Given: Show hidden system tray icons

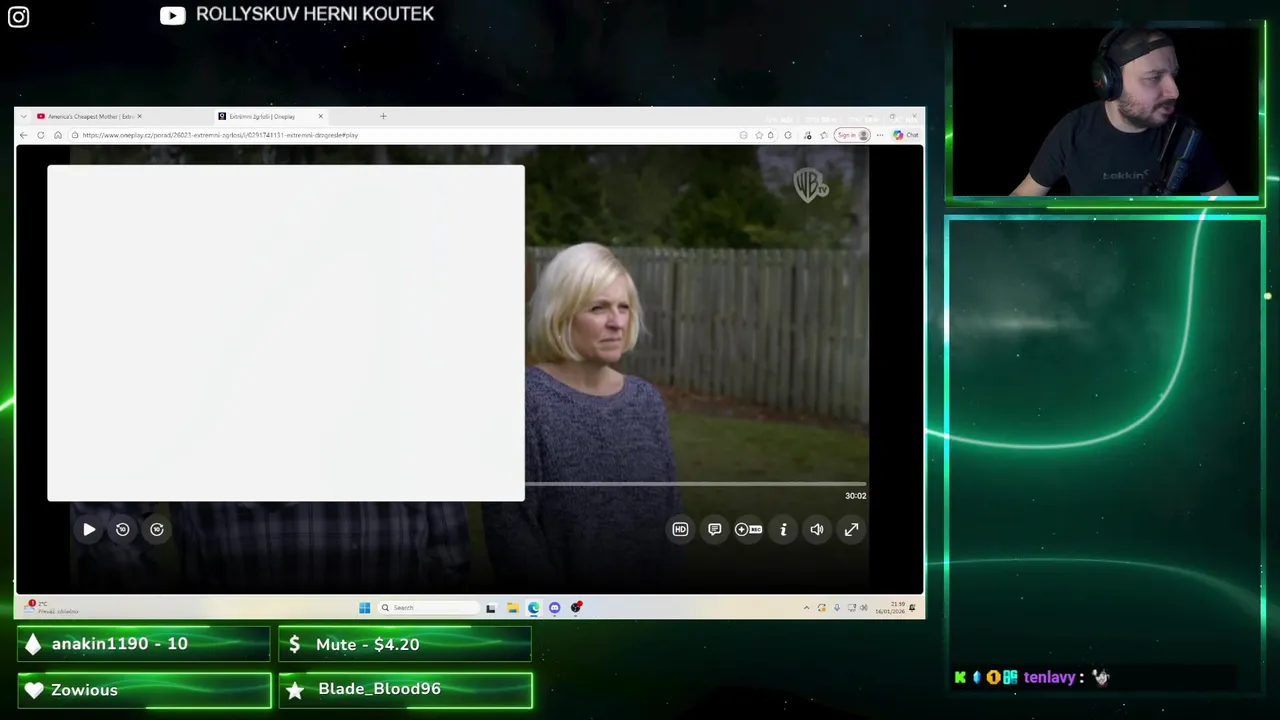Looking at the screenshot, I should 806,607.
